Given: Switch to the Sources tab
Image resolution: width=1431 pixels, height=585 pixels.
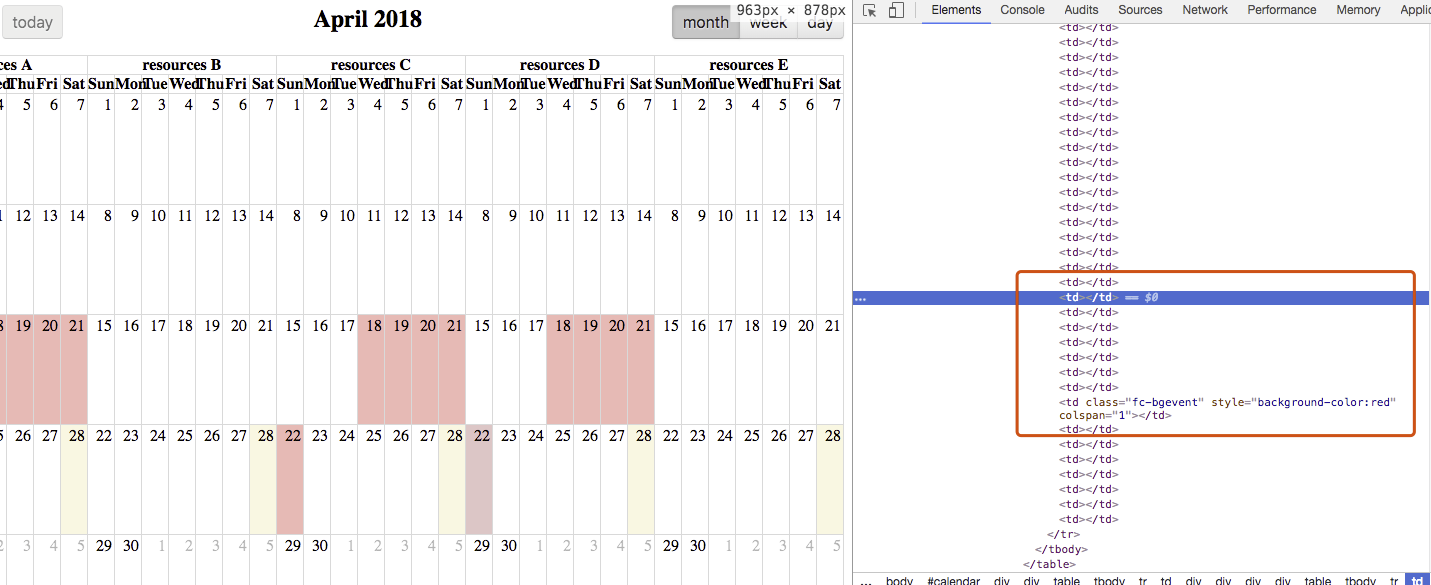Looking at the screenshot, I should click(x=1140, y=10).
